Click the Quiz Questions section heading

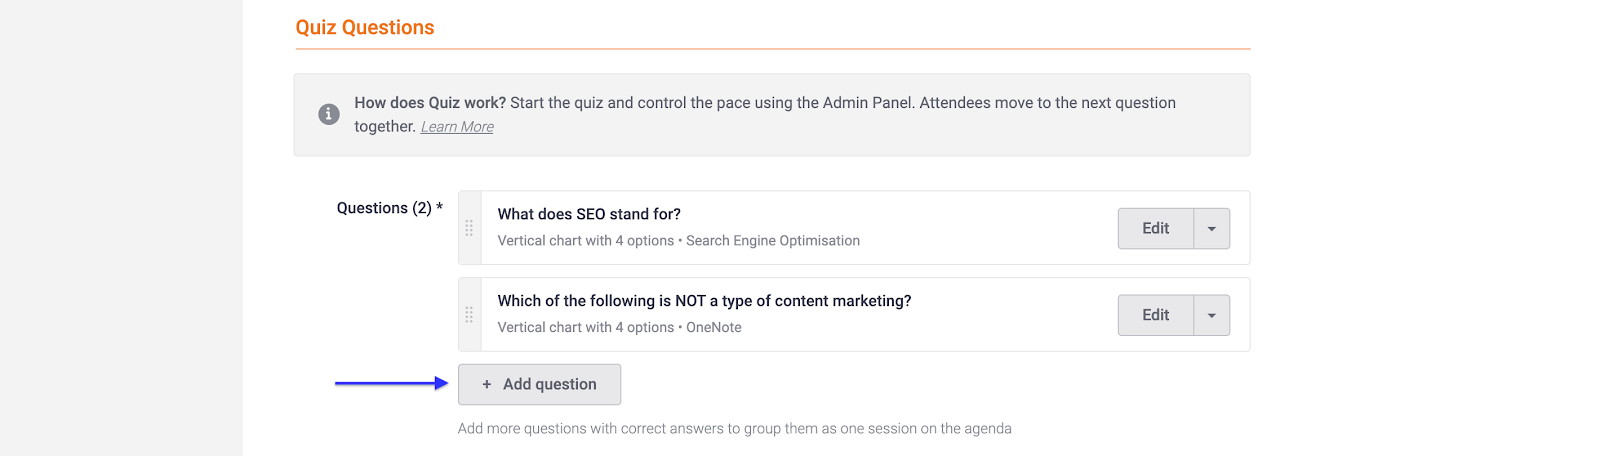[365, 28]
